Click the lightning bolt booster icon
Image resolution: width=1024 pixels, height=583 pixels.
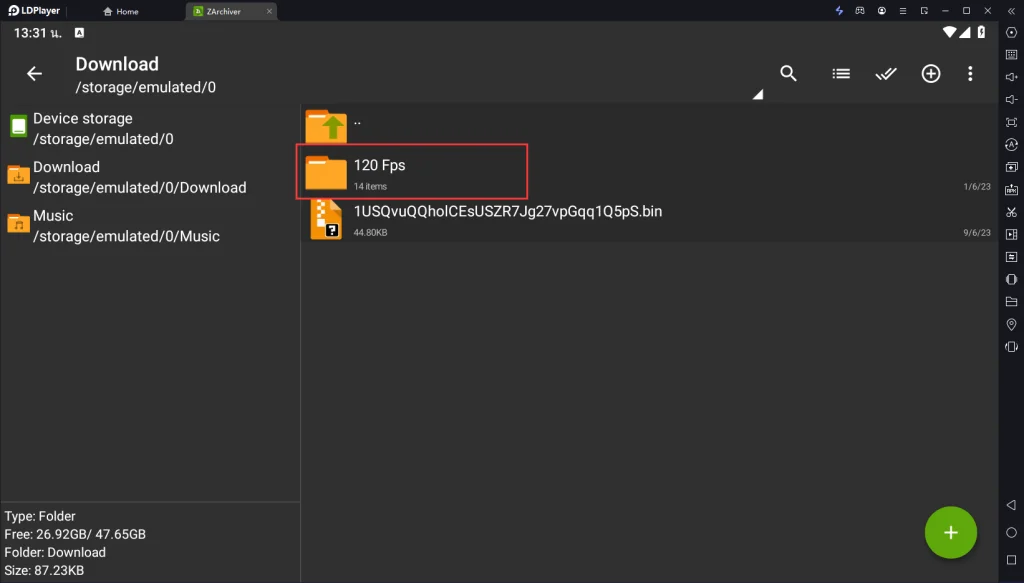click(839, 10)
